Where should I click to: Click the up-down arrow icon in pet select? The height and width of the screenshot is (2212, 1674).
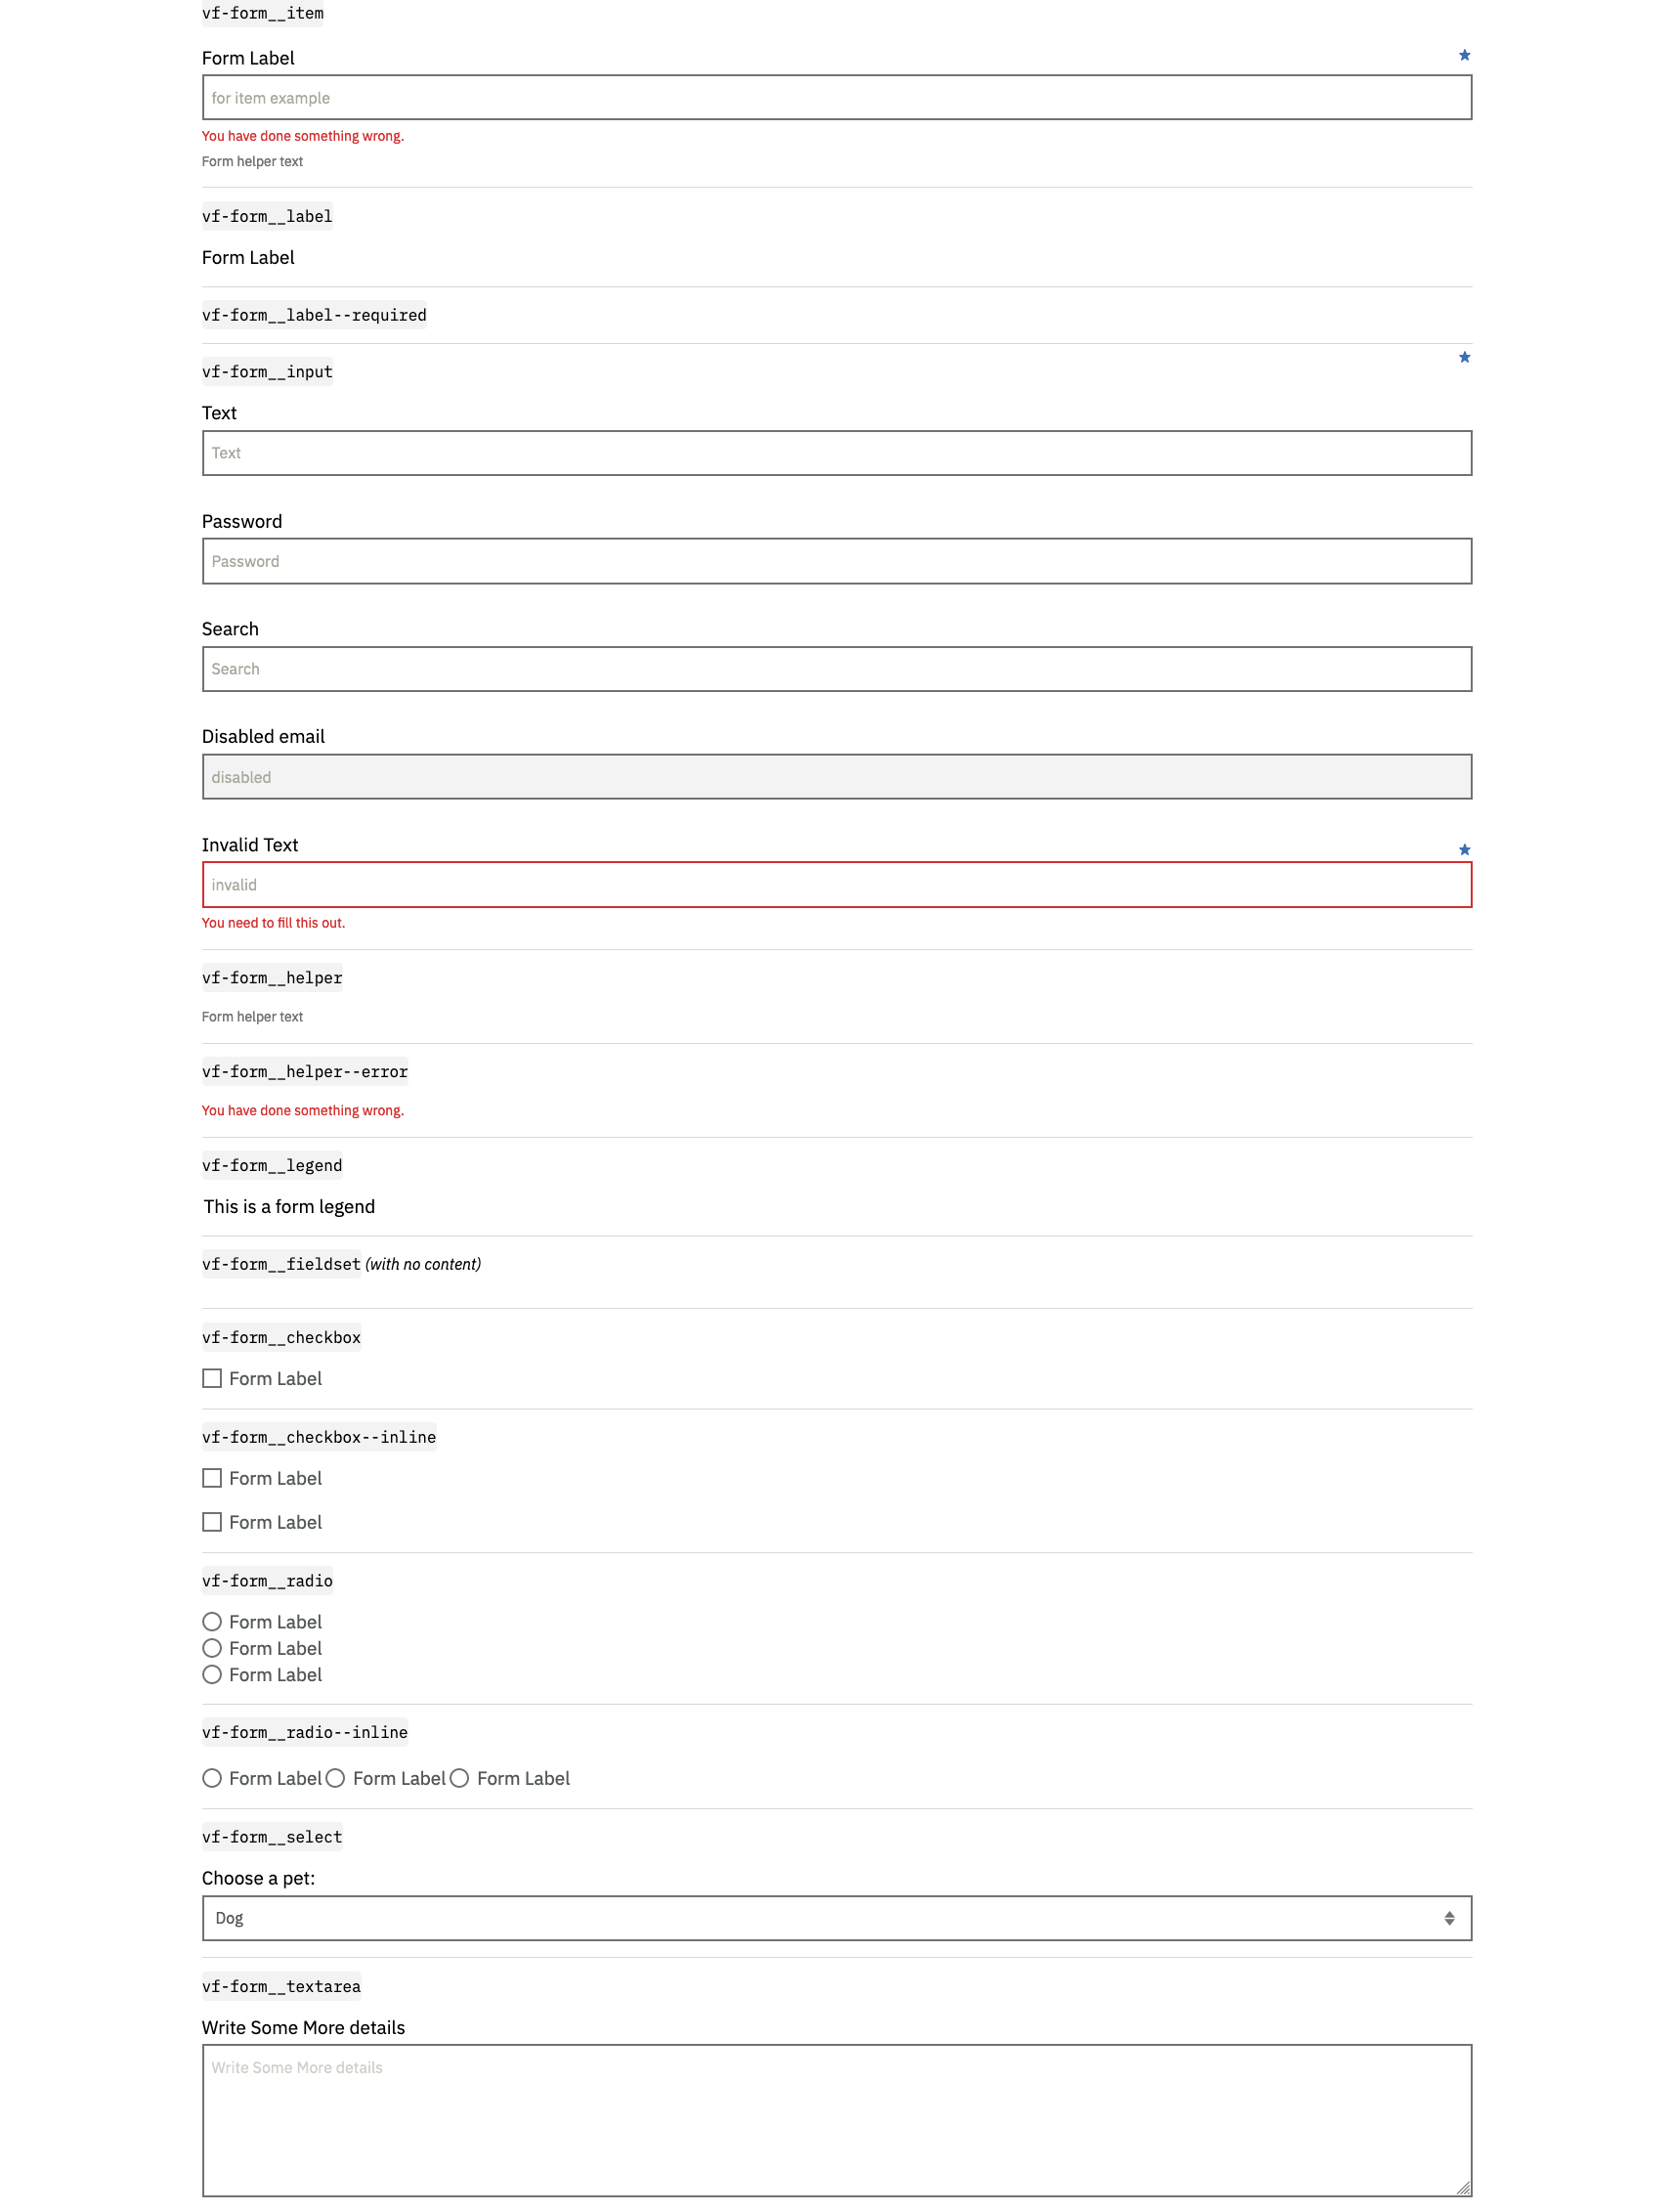point(1449,1917)
